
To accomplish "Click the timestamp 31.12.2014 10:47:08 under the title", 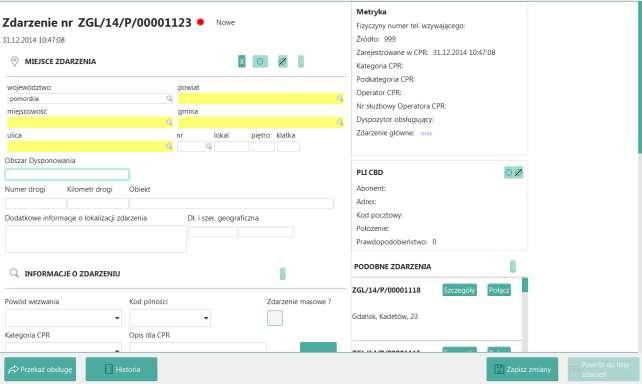I will point(34,40).
